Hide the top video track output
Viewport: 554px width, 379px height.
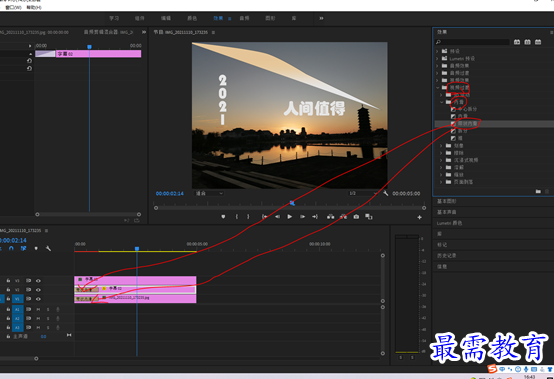38,281
